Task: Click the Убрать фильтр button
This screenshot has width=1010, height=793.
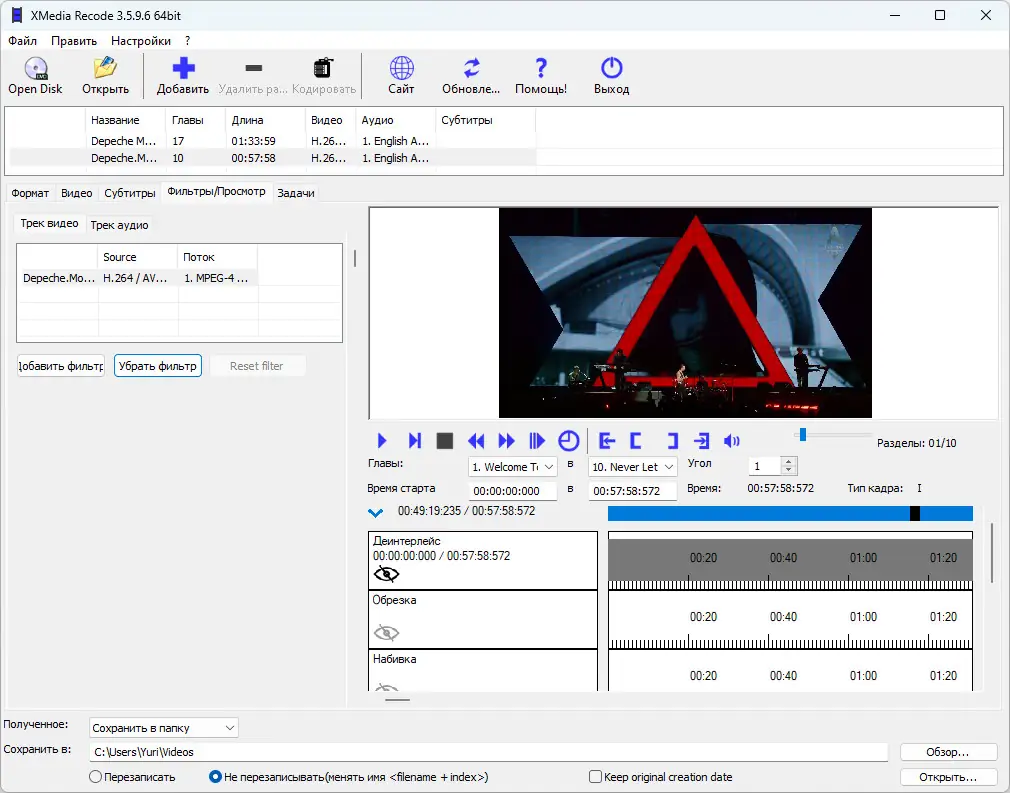Action: [x=158, y=366]
